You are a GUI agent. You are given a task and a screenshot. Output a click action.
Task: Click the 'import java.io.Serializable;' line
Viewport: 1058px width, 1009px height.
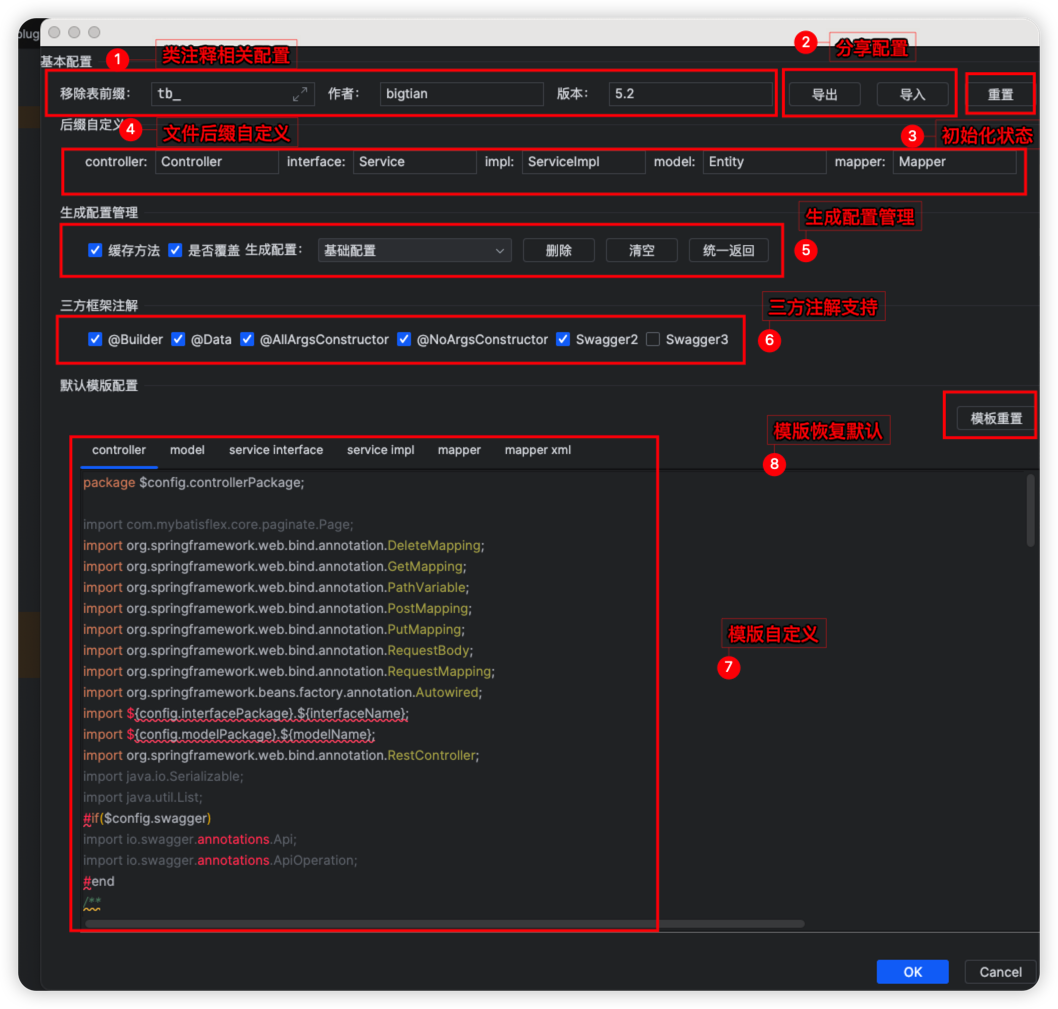point(163,776)
